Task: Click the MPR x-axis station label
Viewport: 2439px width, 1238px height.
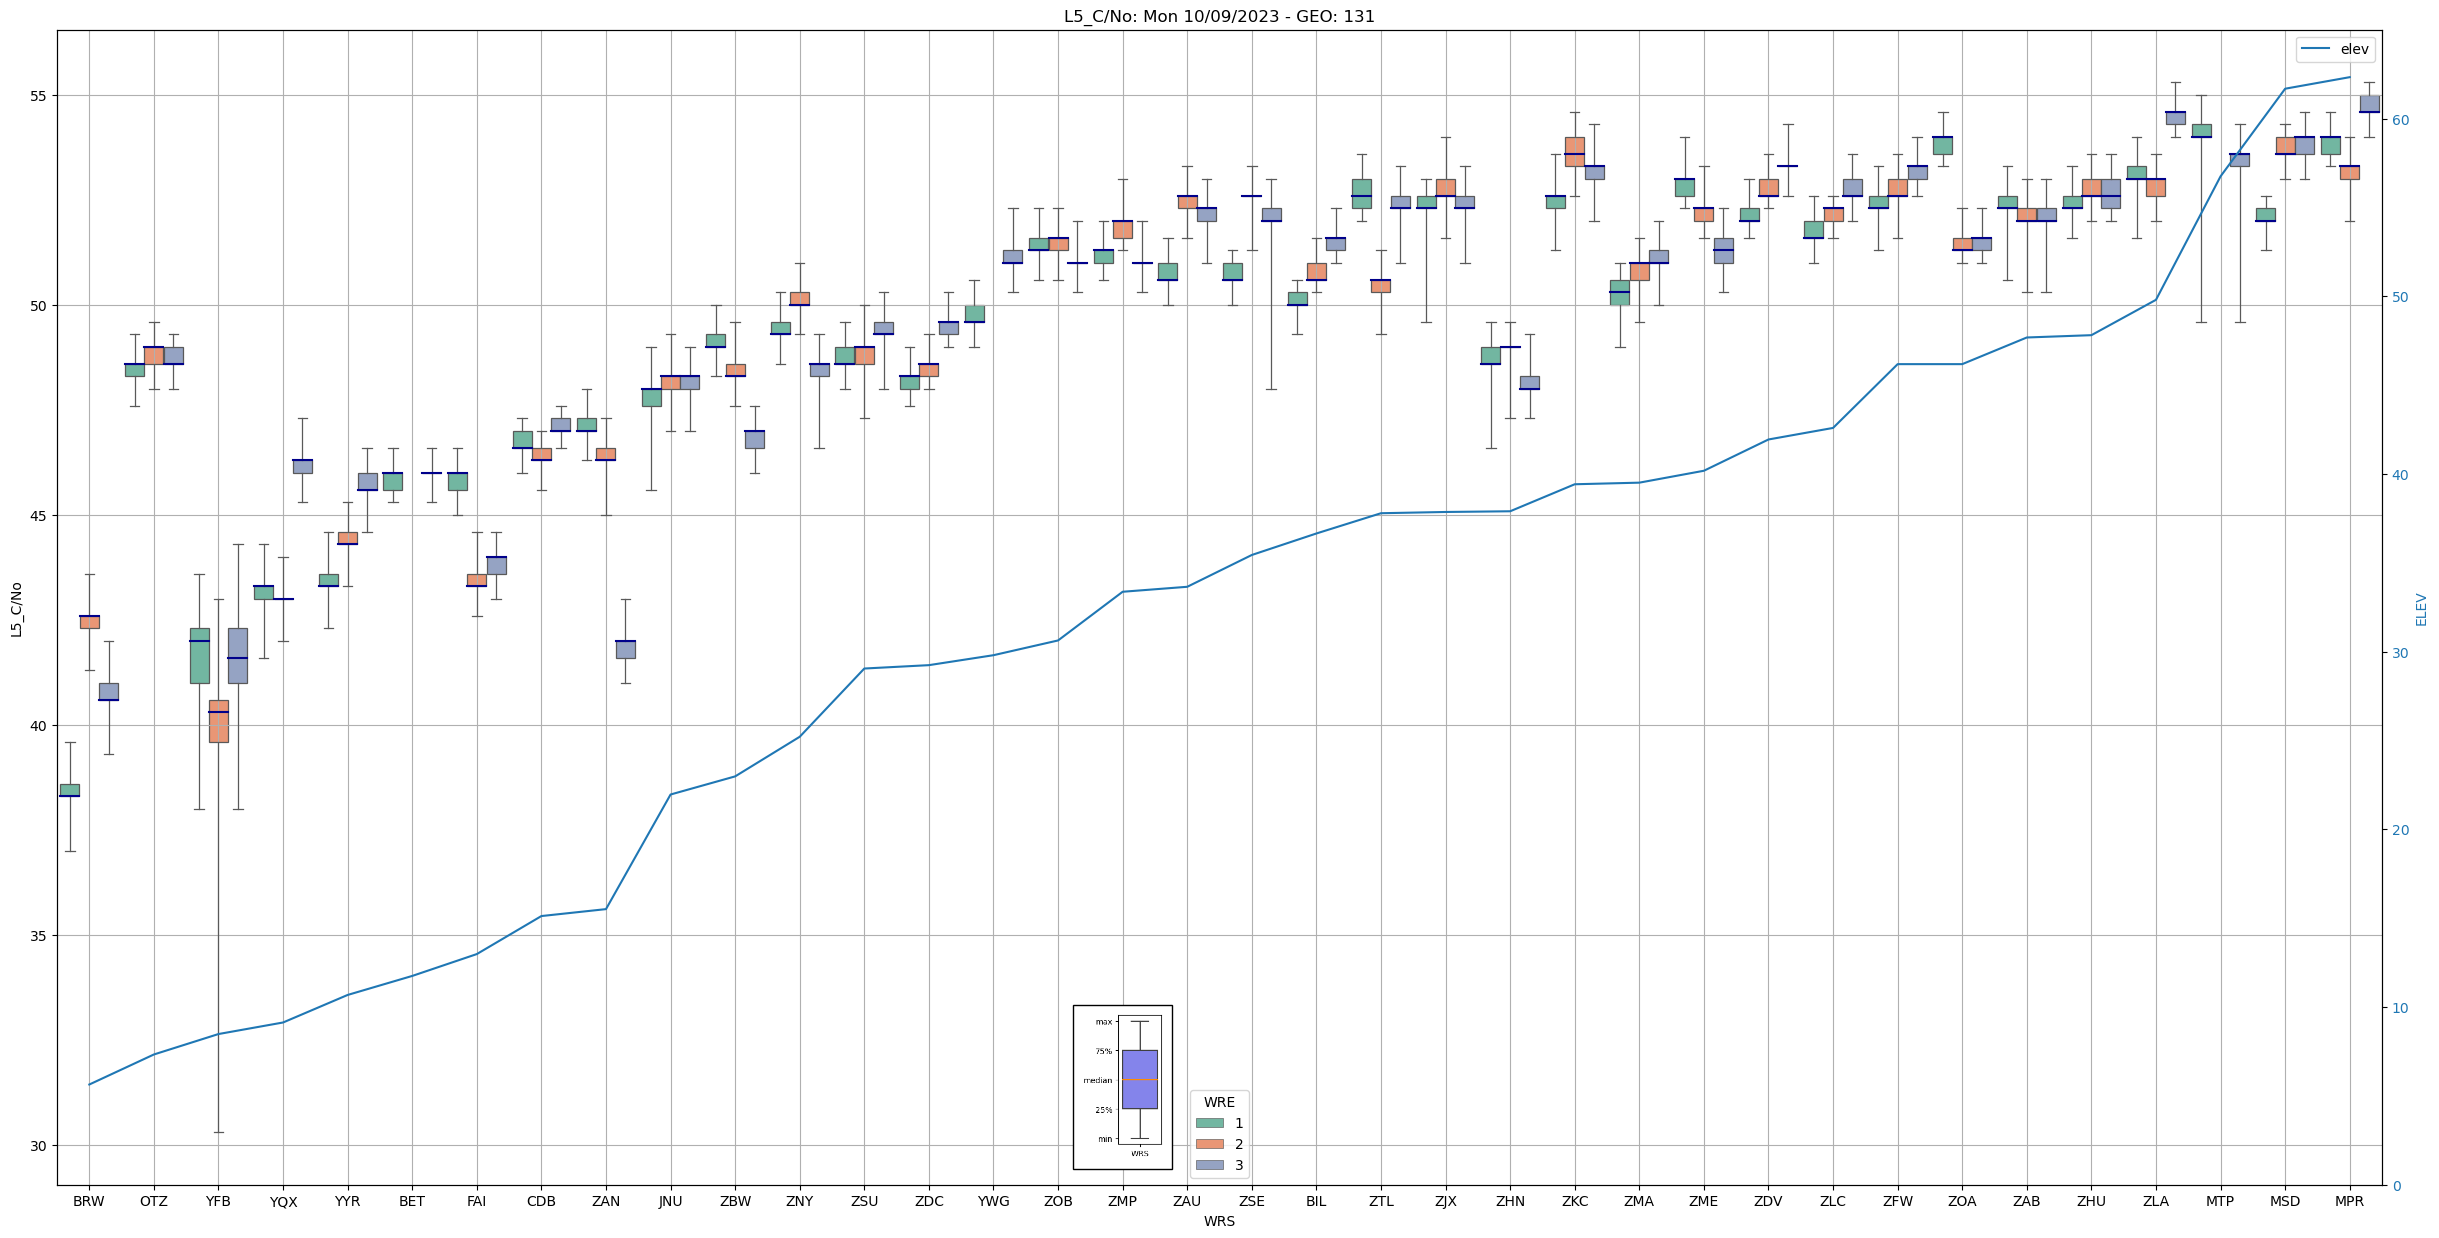Action: pos(2349,1201)
